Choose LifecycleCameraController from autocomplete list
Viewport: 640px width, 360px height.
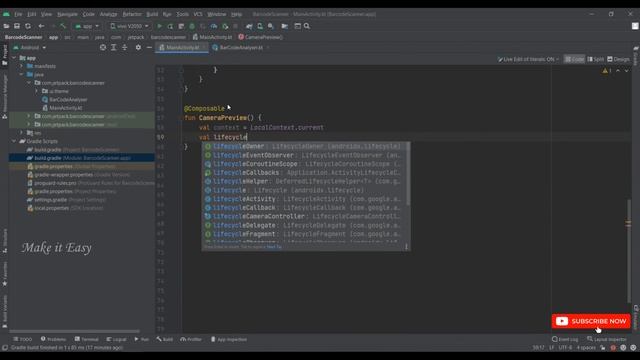pyautogui.click(x=304, y=216)
